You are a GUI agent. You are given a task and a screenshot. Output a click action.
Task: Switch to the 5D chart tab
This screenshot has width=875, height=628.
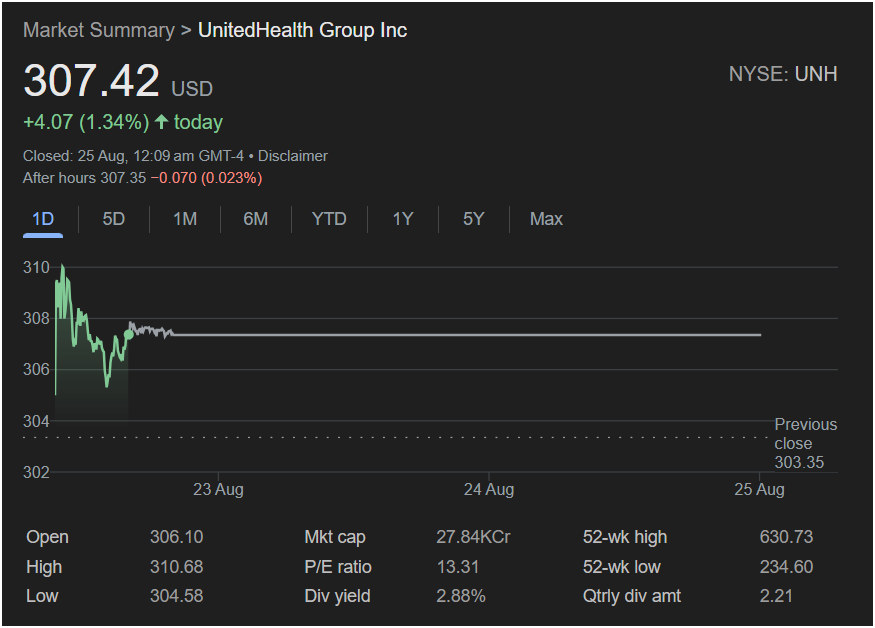pos(114,219)
